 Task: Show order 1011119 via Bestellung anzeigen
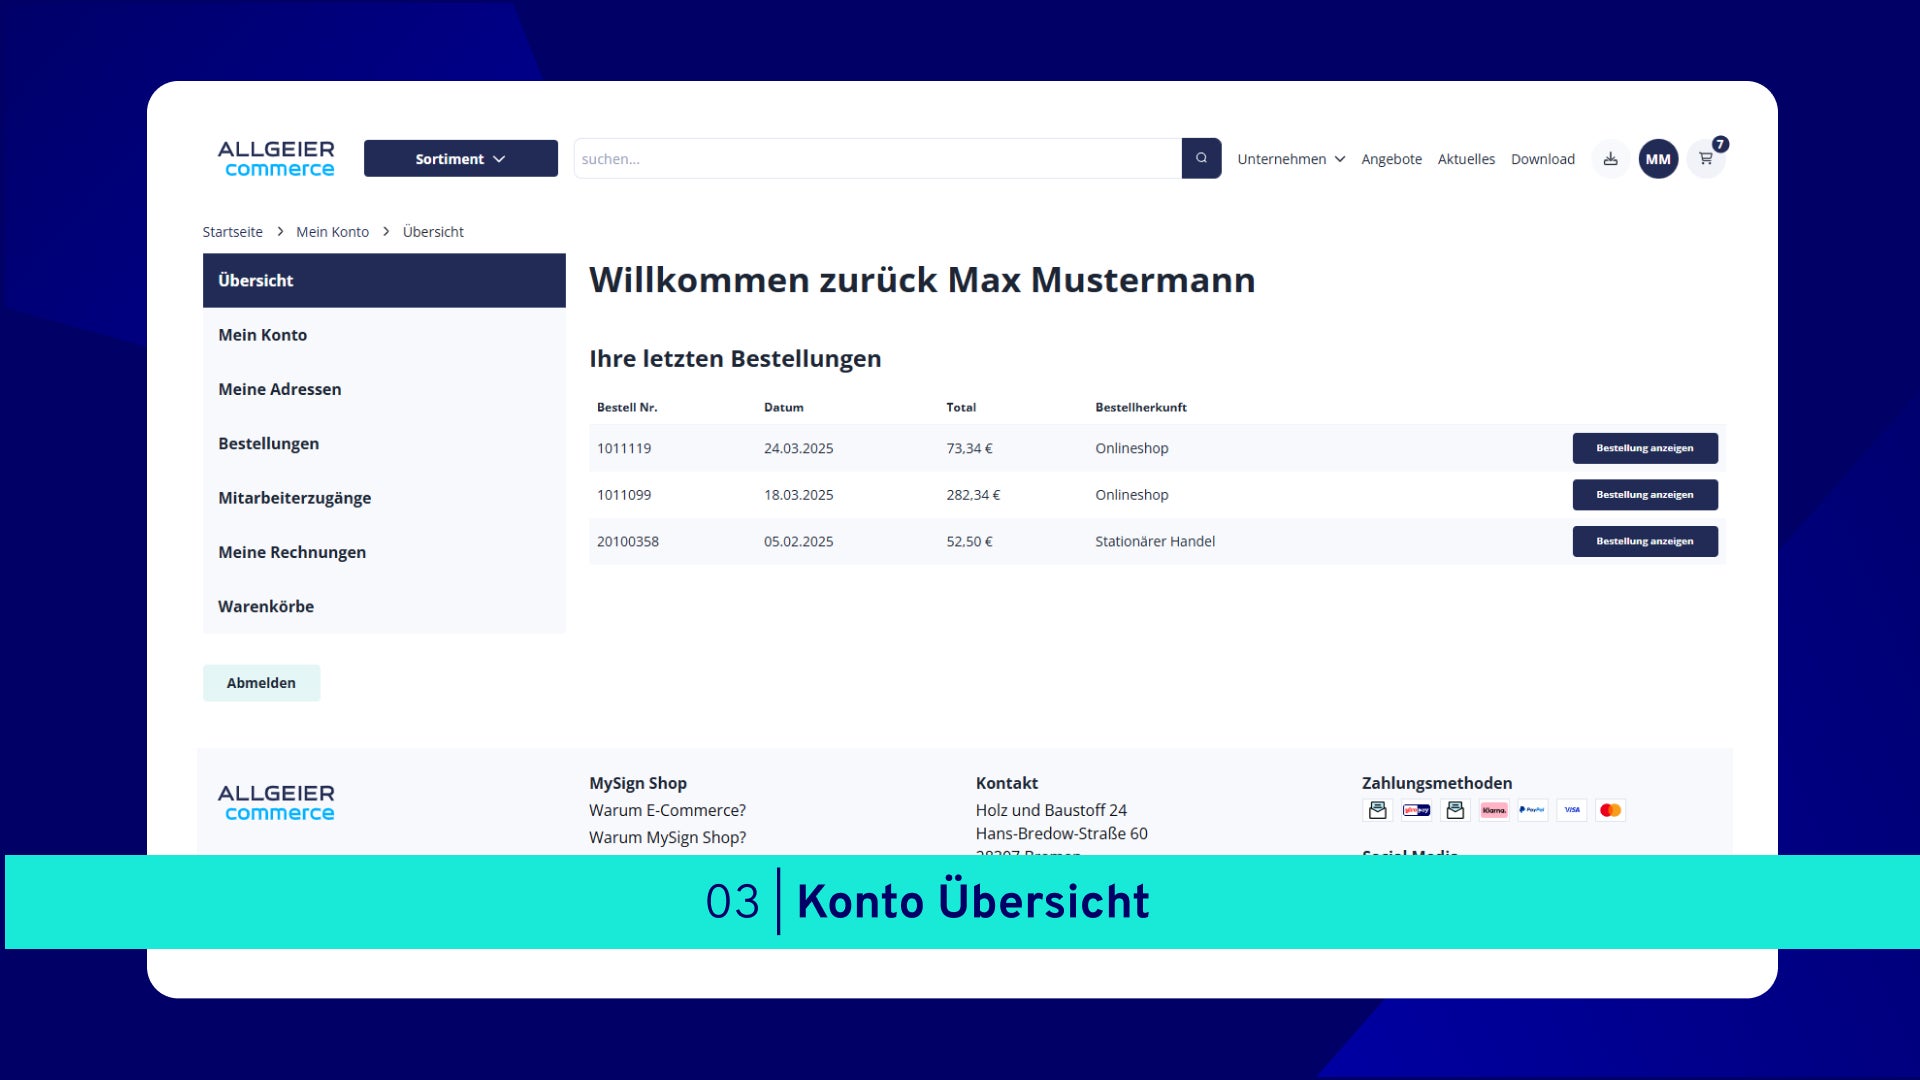pyautogui.click(x=1644, y=448)
